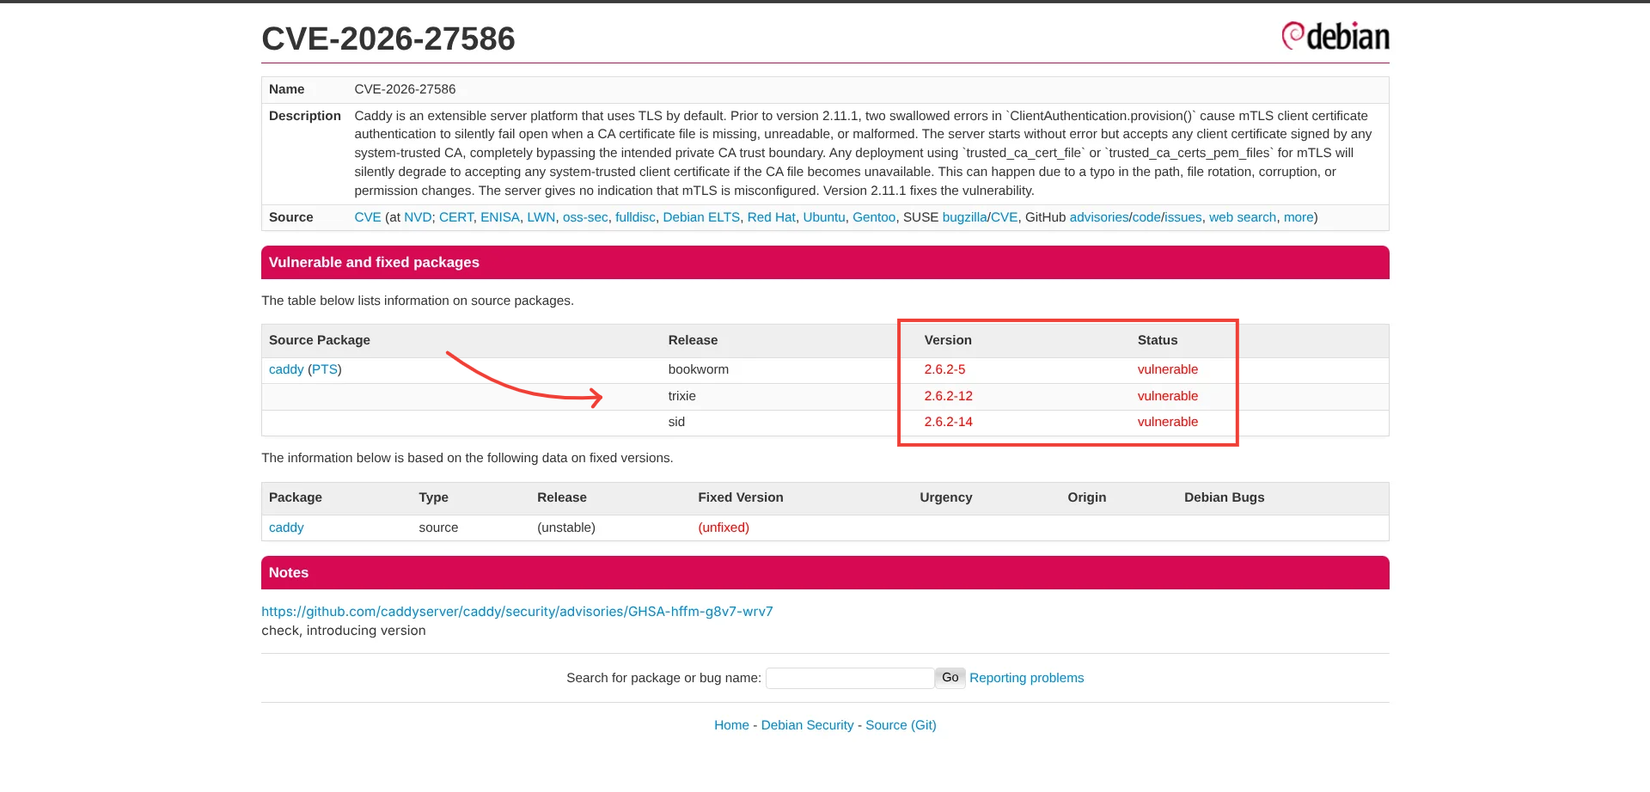Open the LWN link
The image size is (1650, 792).
[541, 217]
